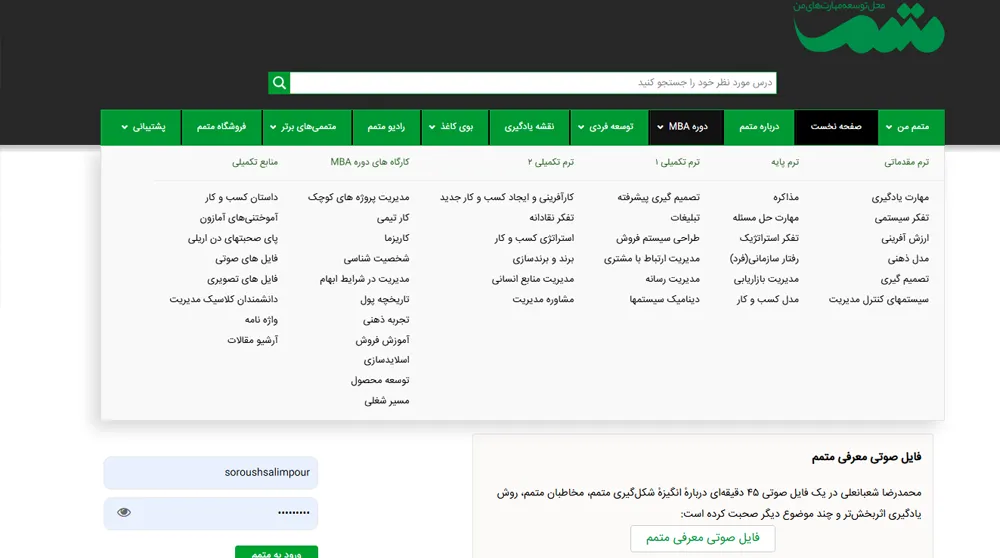Viewport: 1000px width, 558px height.
Task: Open the مهارت حل مسئله link
Action: (x=766, y=218)
